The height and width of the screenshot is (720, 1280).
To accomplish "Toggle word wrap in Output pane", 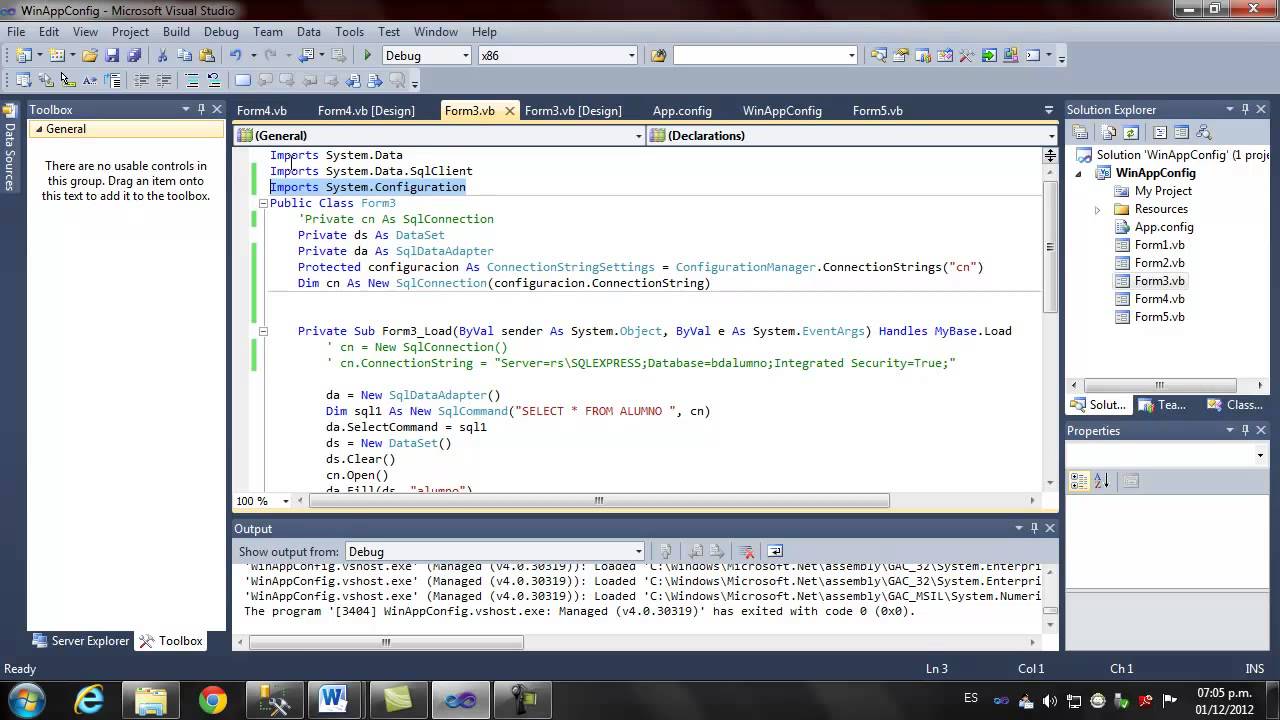I will (774, 551).
